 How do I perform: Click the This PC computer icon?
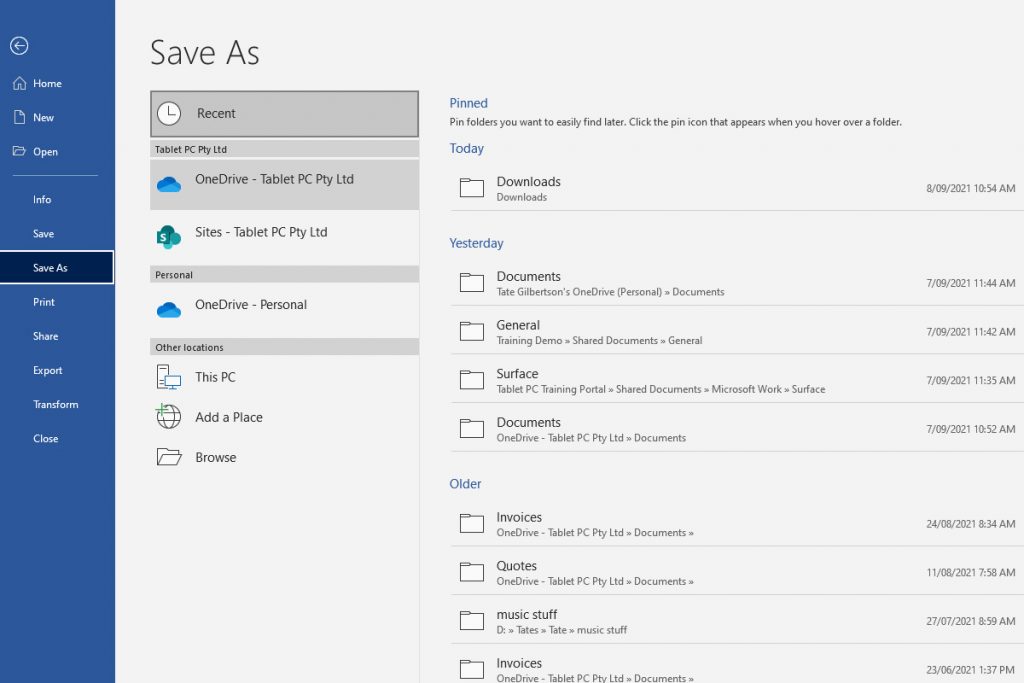pyautogui.click(x=168, y=377)
